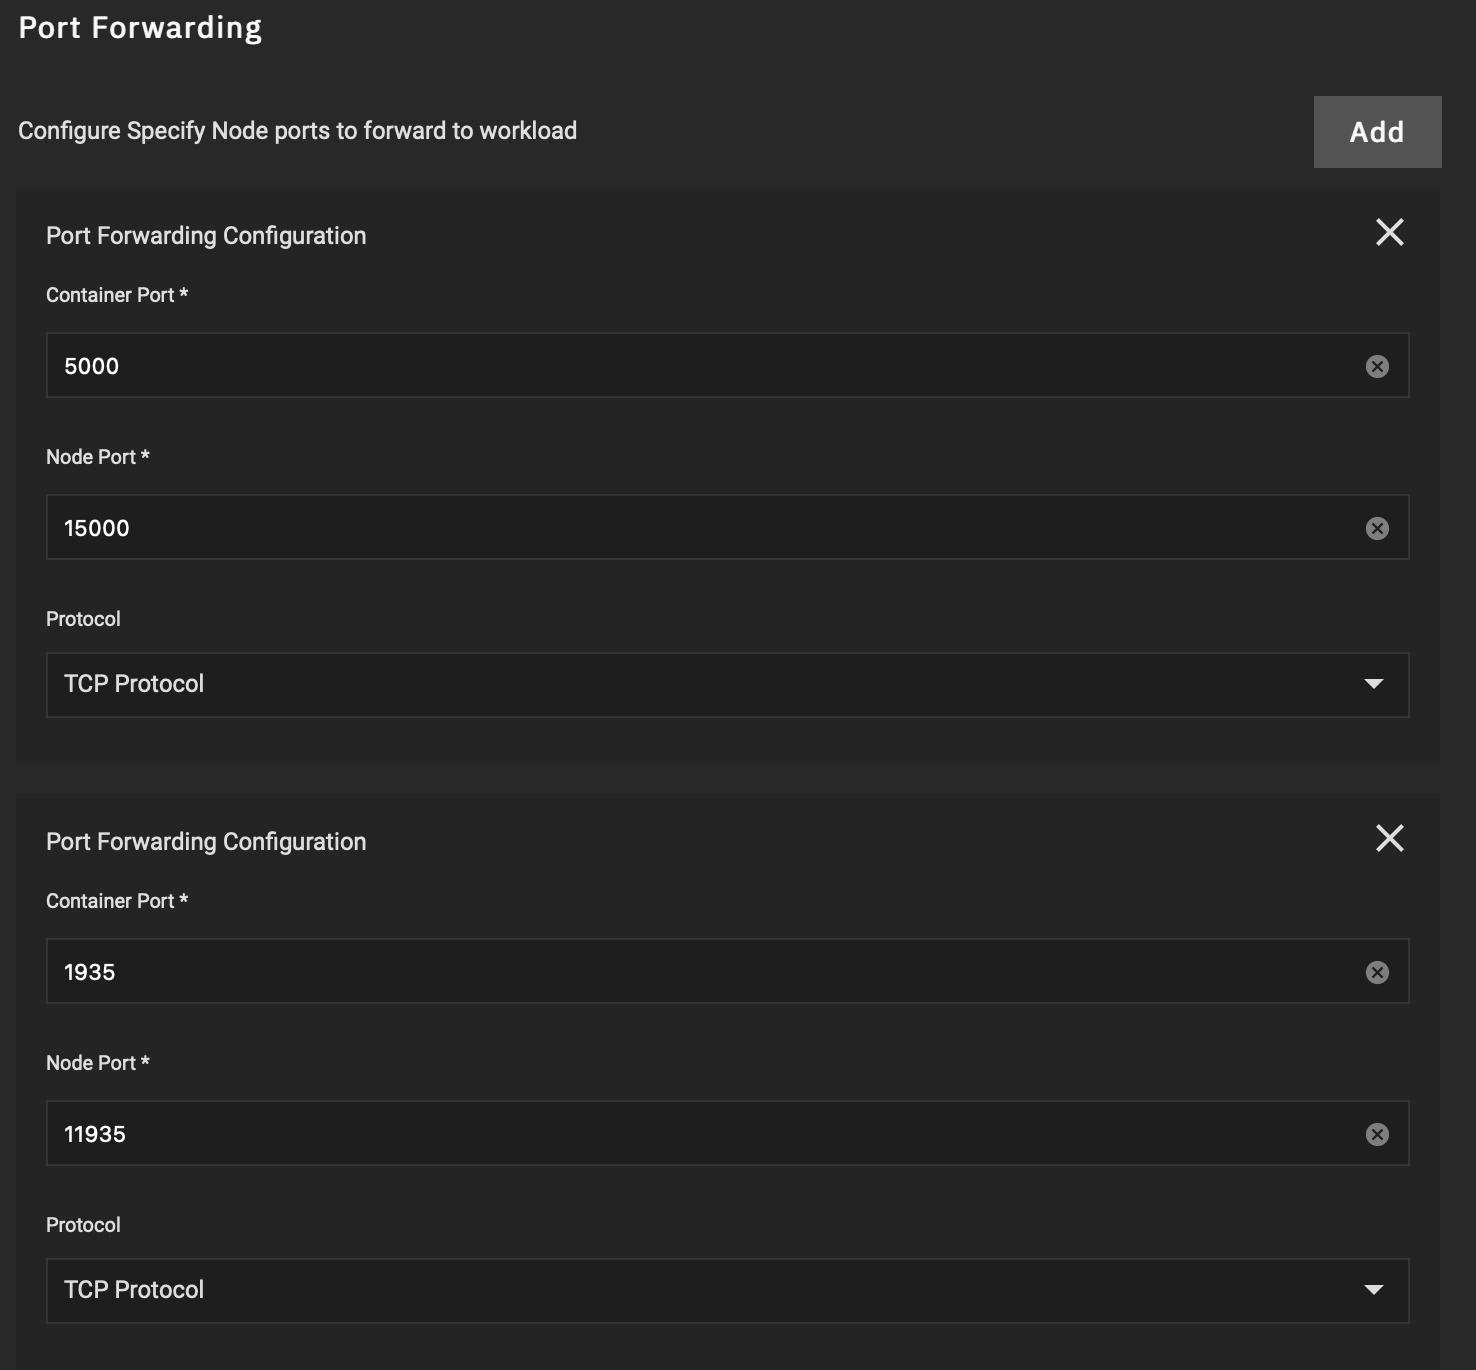Click the dropdown arrow of the 15000 configuration's Protocol
The height and width of the screenshot is (1370, 1476).
(1373, 685)
